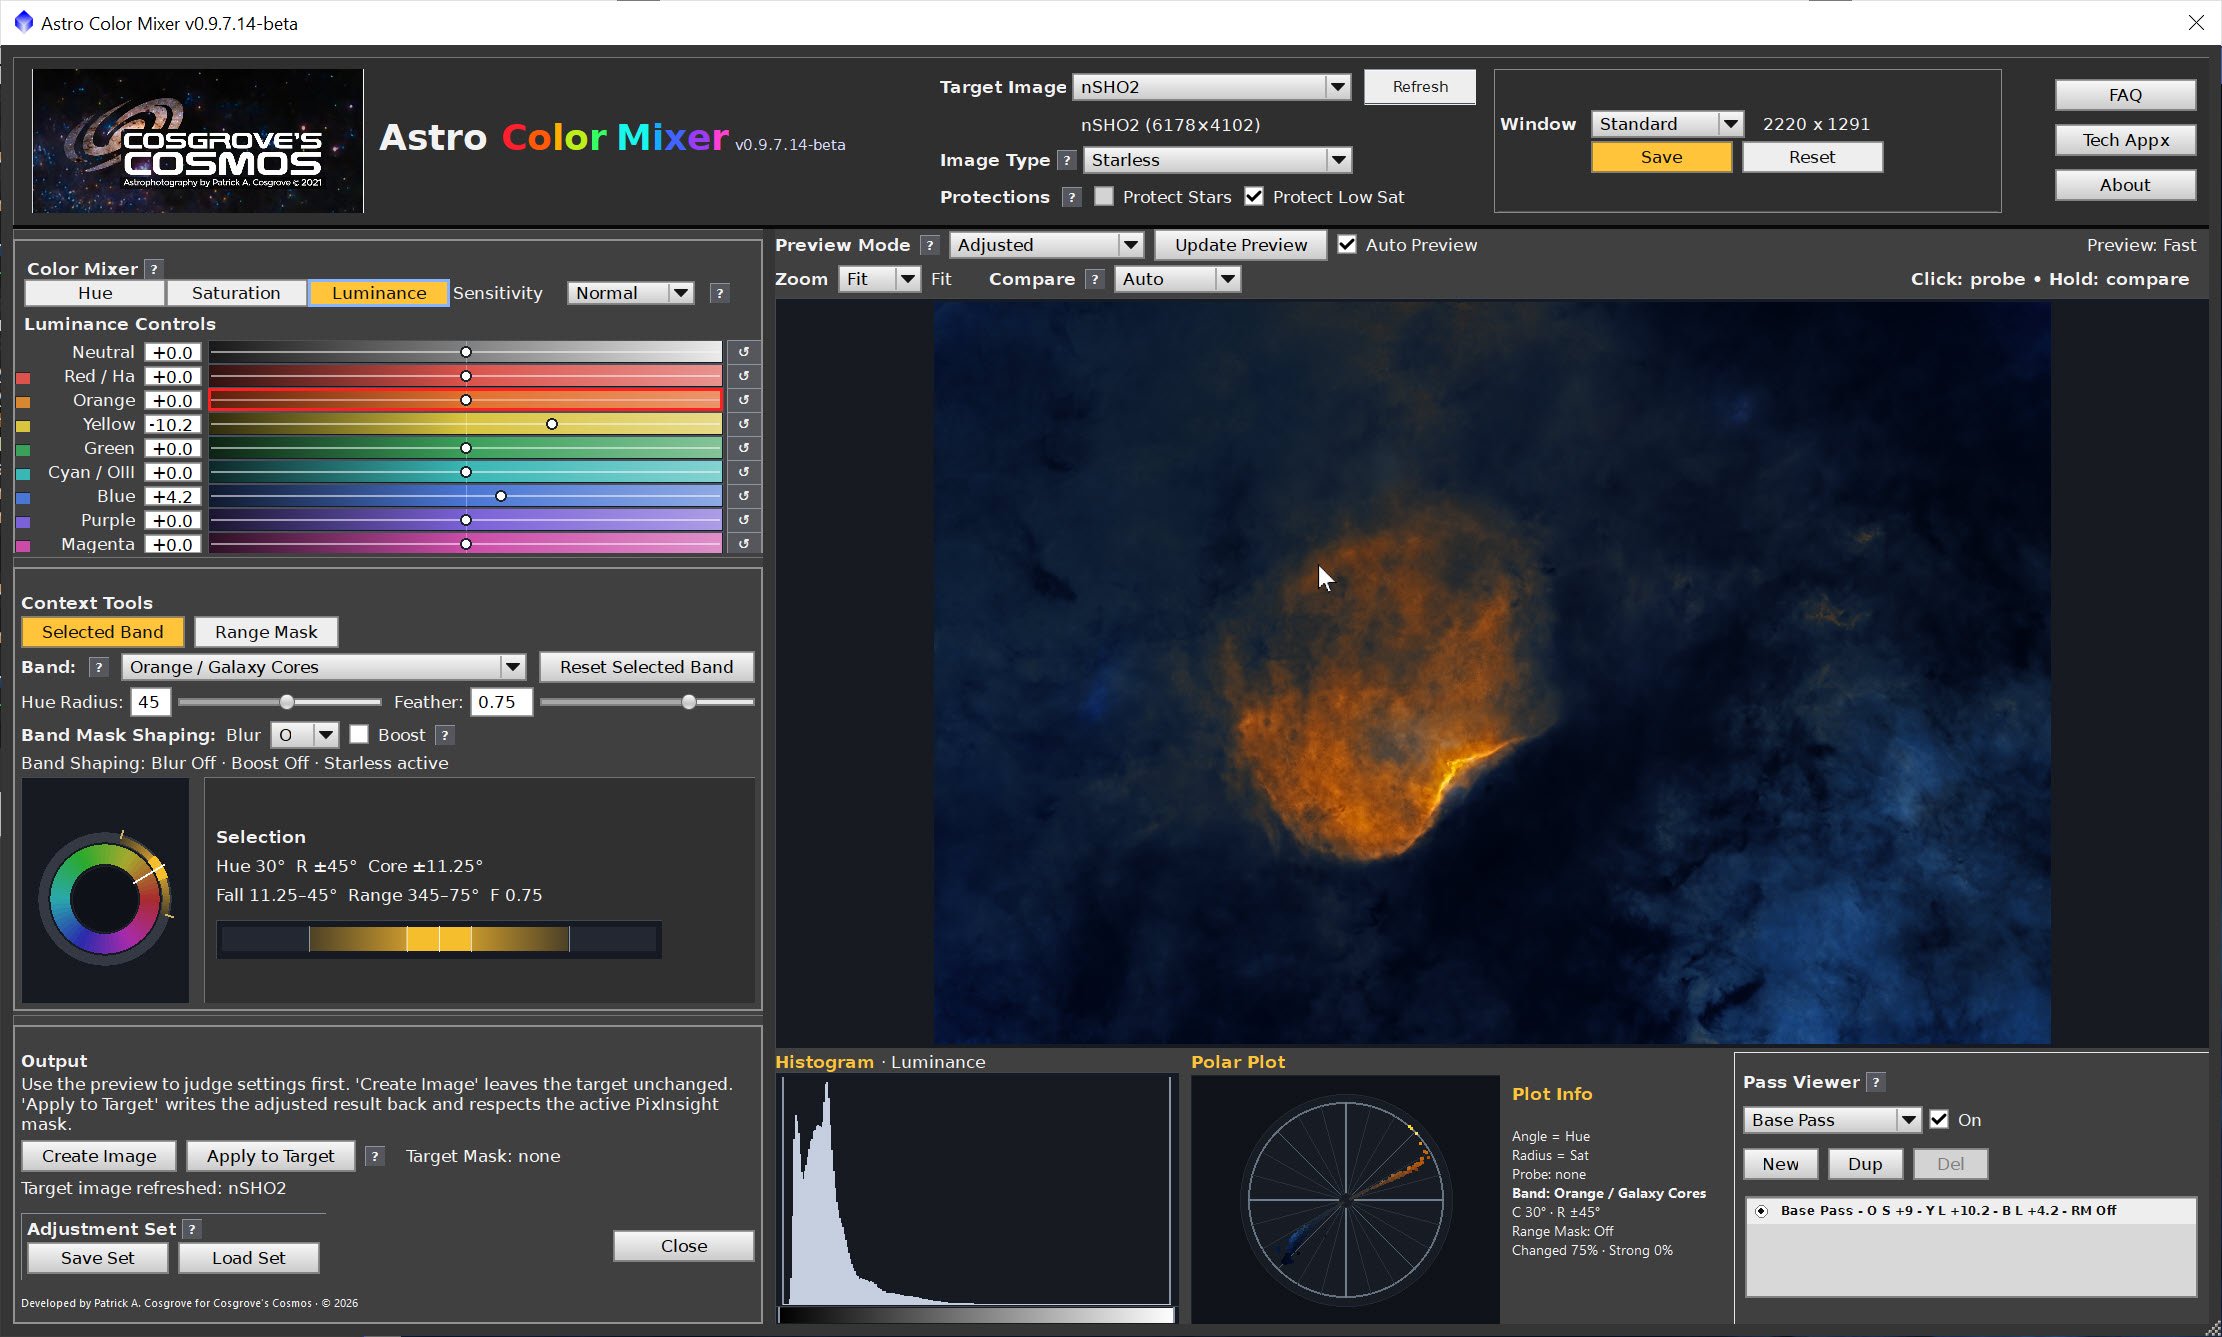This screenshot has height=1337, width=2222.
Task: Disable the Protect Low Sat checkbox
Action: click(x=1254, y=197)
